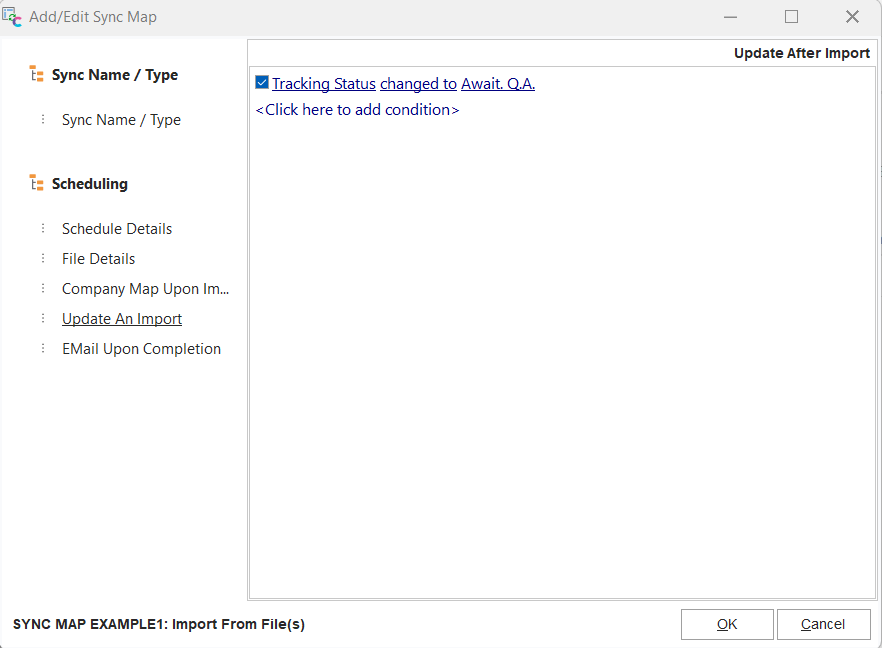The image size is (882, 648).
Task: Click the dotted handle beside File Details
Action: click(x=43, y=259)
